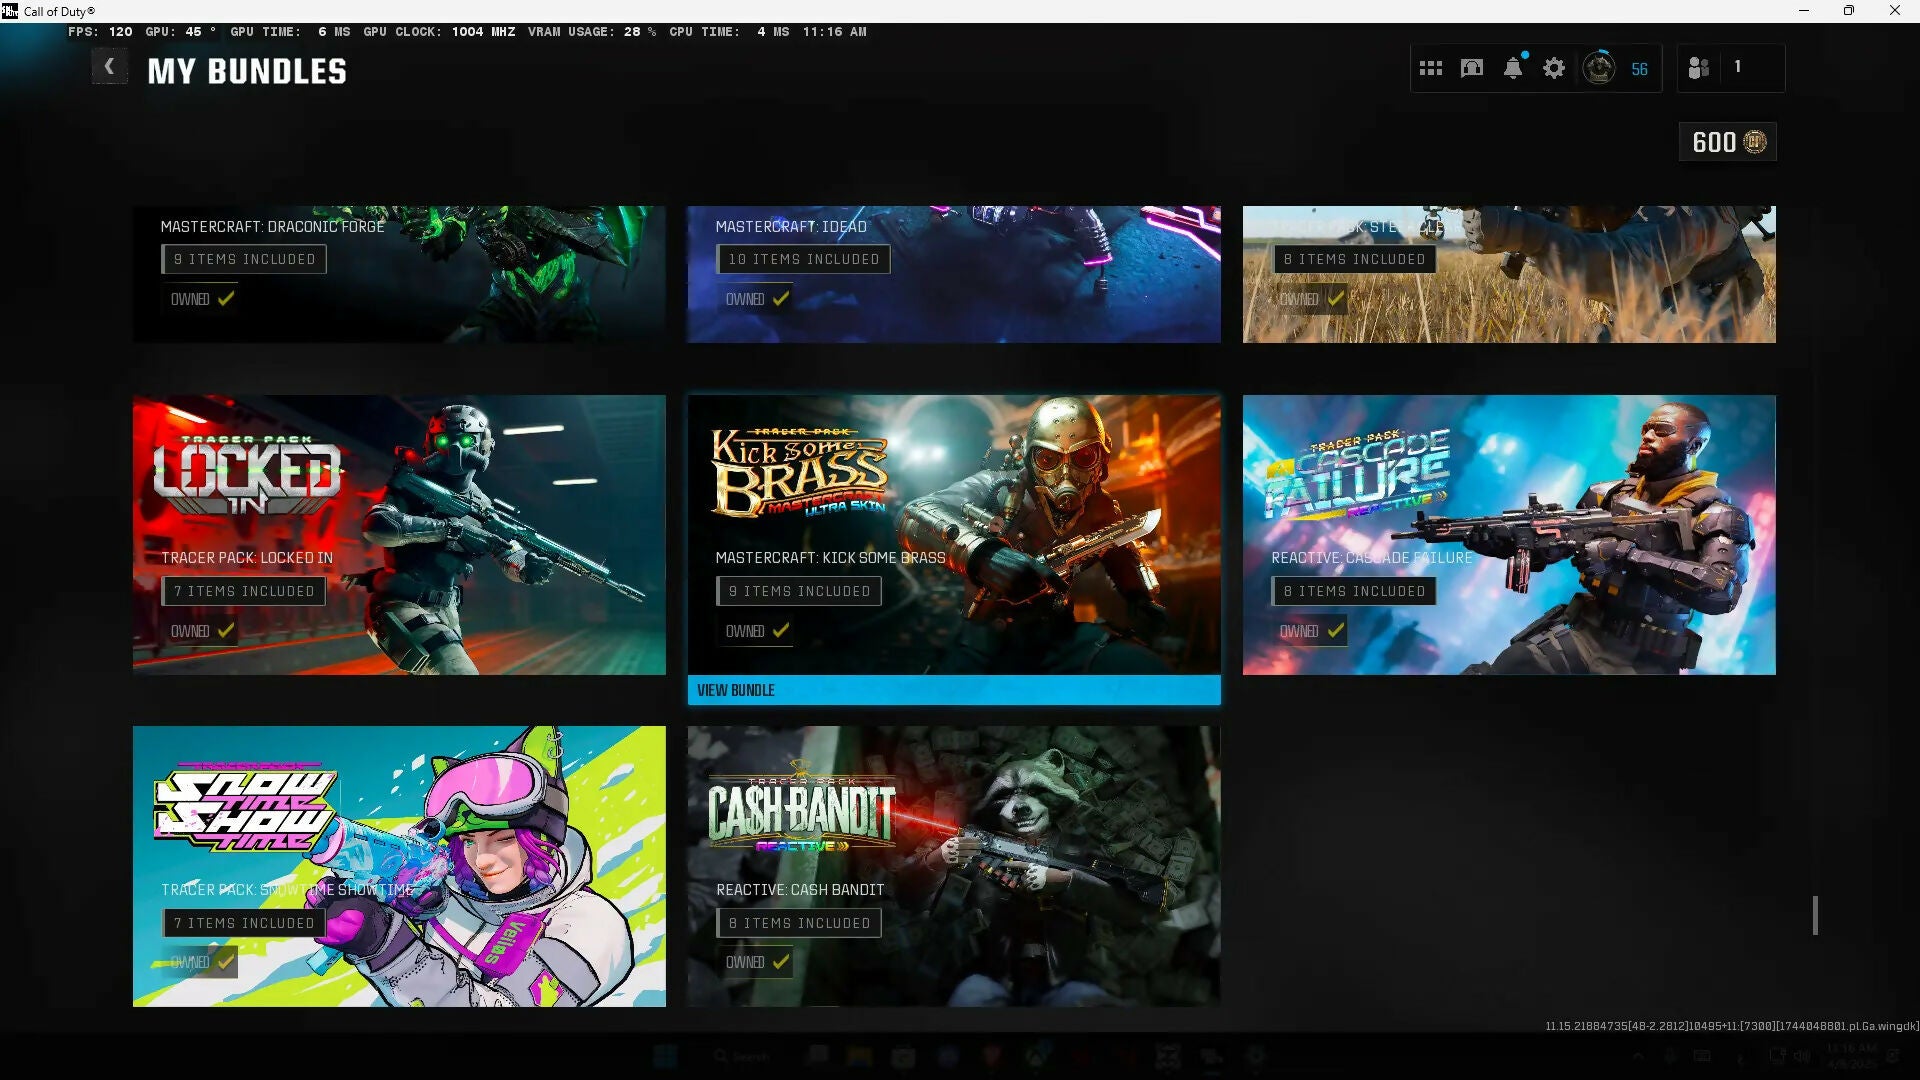Viewport: 1920px width, 1080px height.
Task: Click 8 Items Included on Cash Bandit
Action: pyautogui.click(x=799, y=923)
